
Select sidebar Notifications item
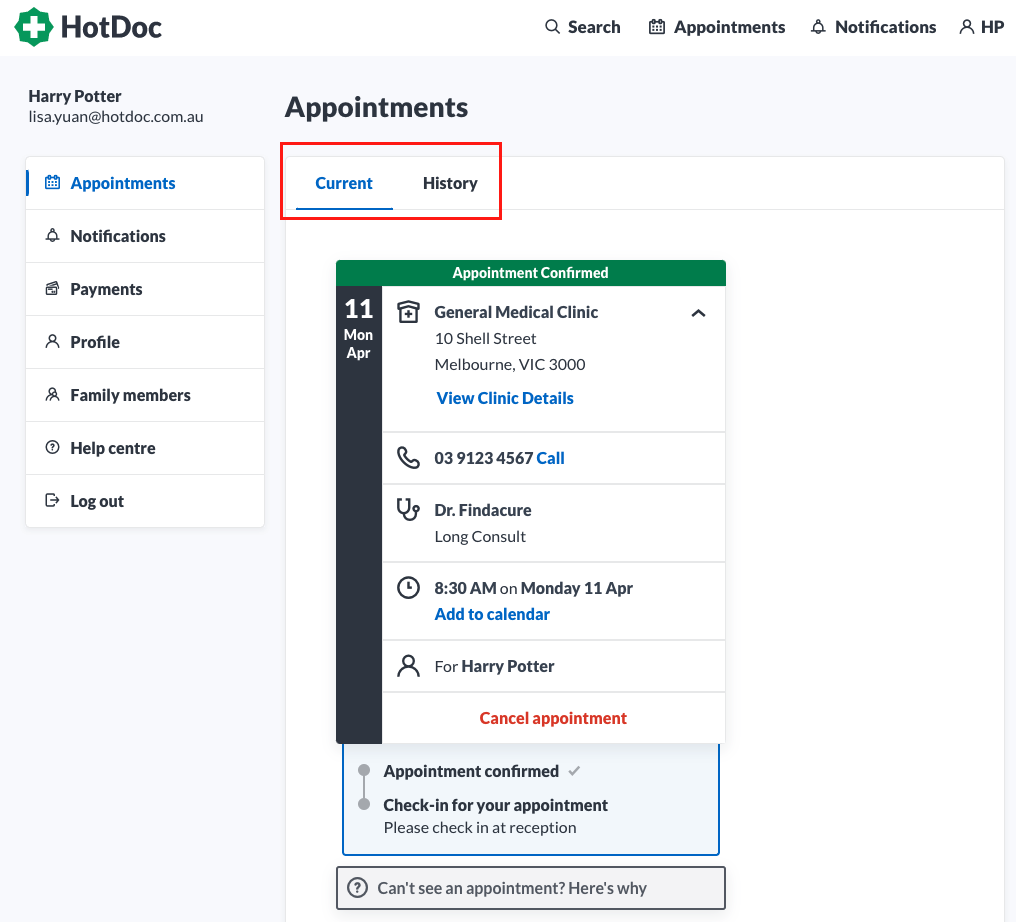click(144, 236)
